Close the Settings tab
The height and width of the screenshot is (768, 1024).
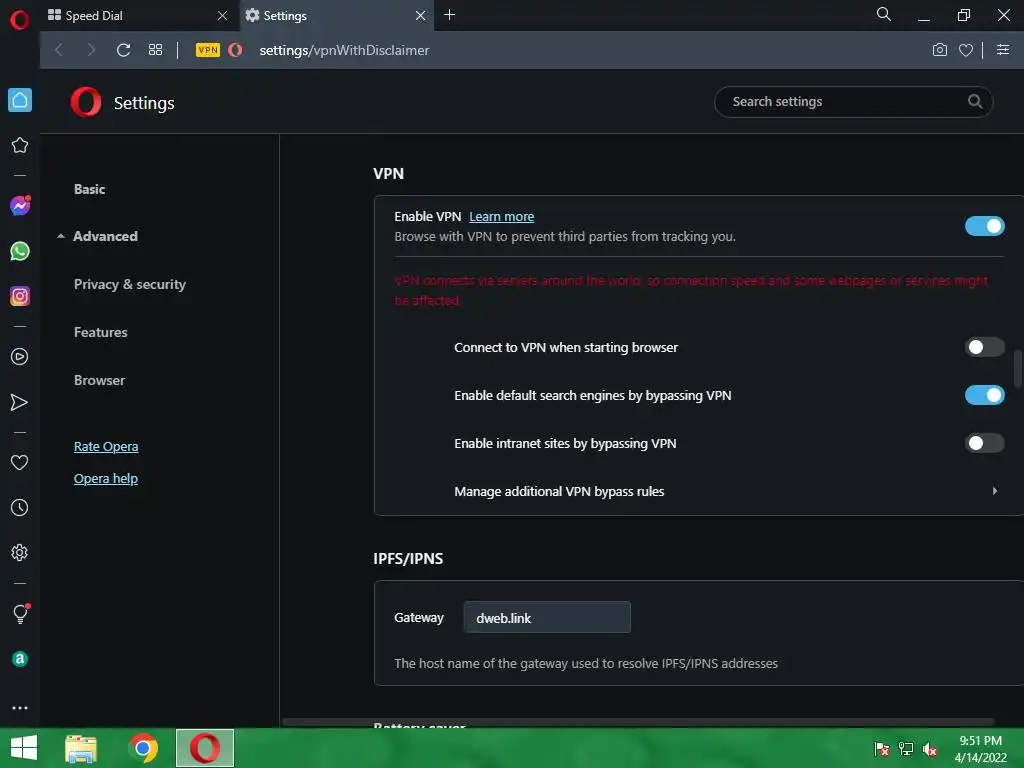(421, 15)
